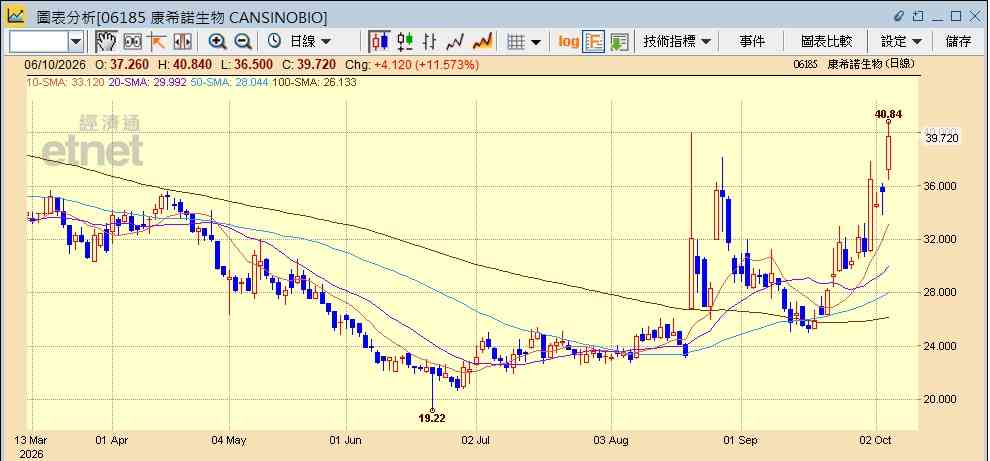Open 圖表比較 chart comparison
The width and height of the screenshot is (990, 461).
click(x=826, y=42)
